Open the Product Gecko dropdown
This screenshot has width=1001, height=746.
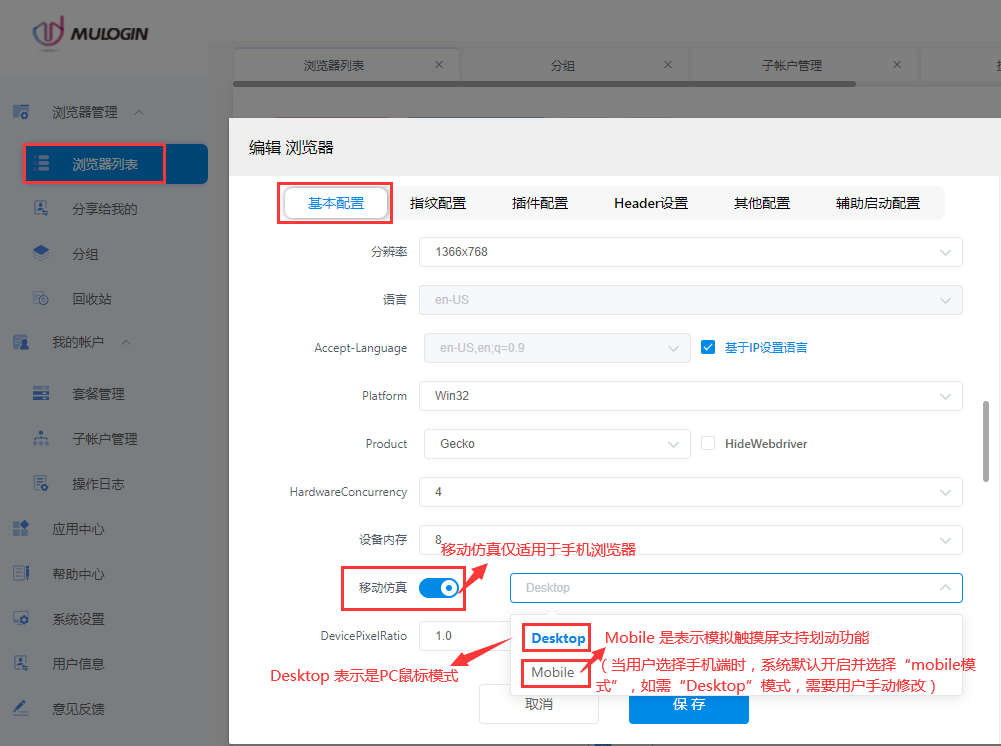[x=557, y=444]
